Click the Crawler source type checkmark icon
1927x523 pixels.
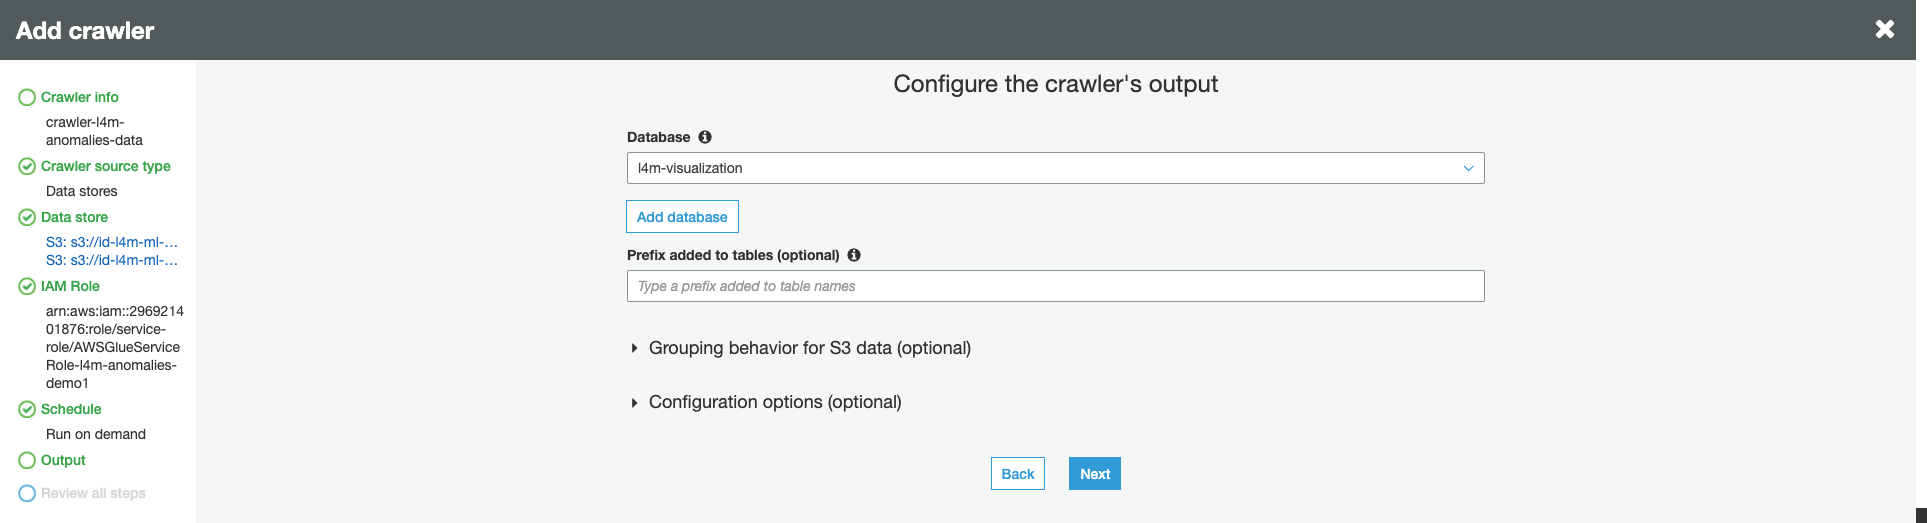[x=27, y=166]
